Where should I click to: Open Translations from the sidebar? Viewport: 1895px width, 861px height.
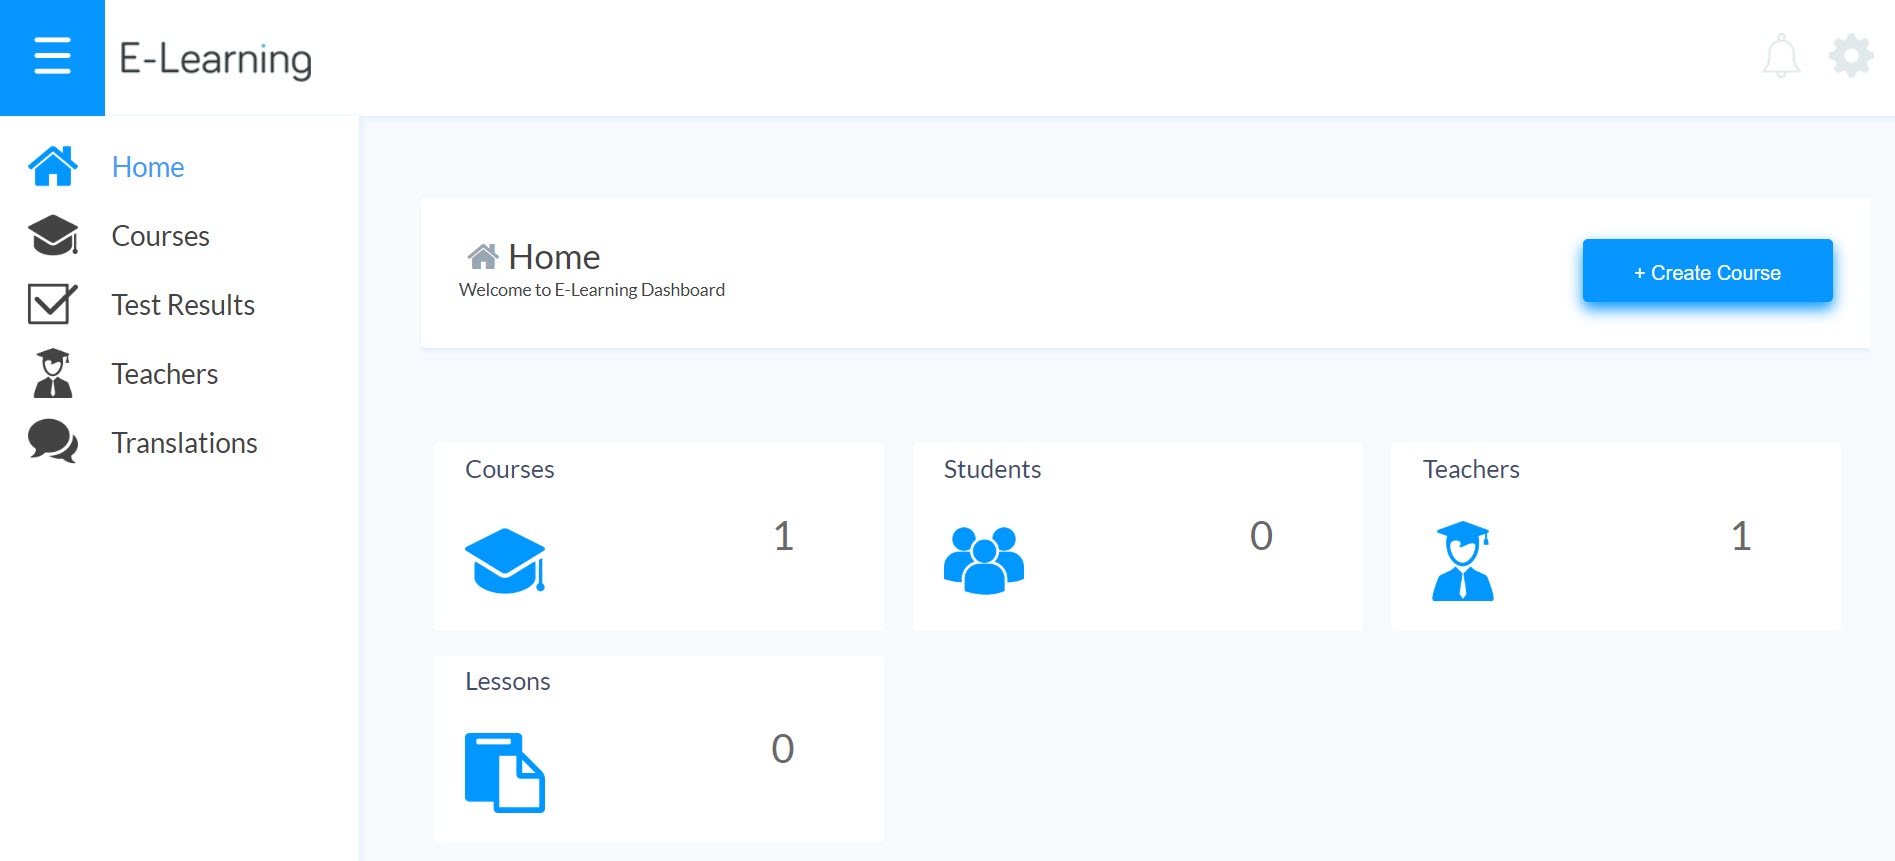(x=185, y=443)
